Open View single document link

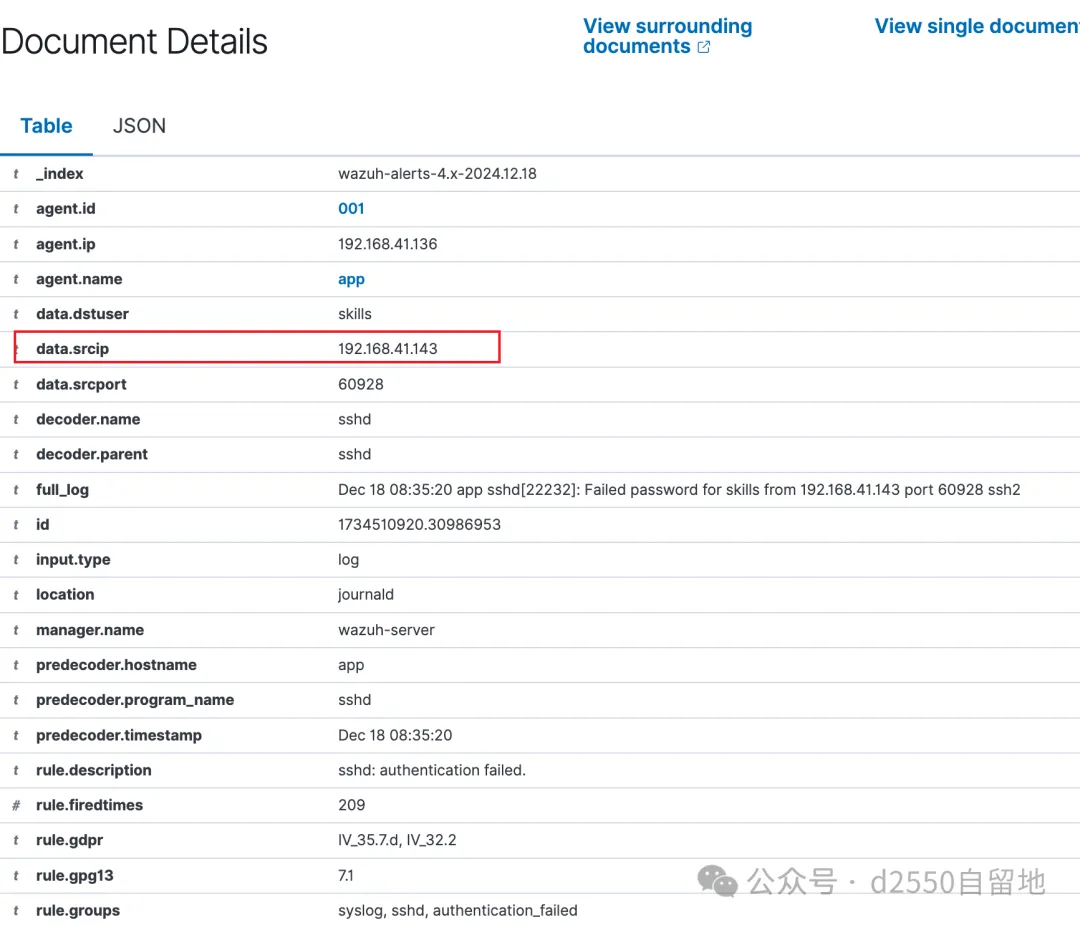pyautogui.click(x=976, y=27)
